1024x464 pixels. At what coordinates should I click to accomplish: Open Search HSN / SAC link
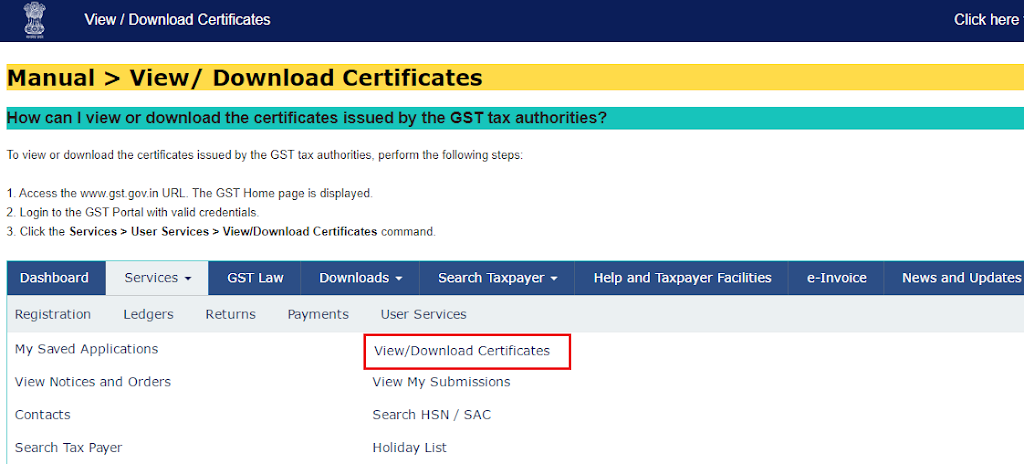point(432,415)
